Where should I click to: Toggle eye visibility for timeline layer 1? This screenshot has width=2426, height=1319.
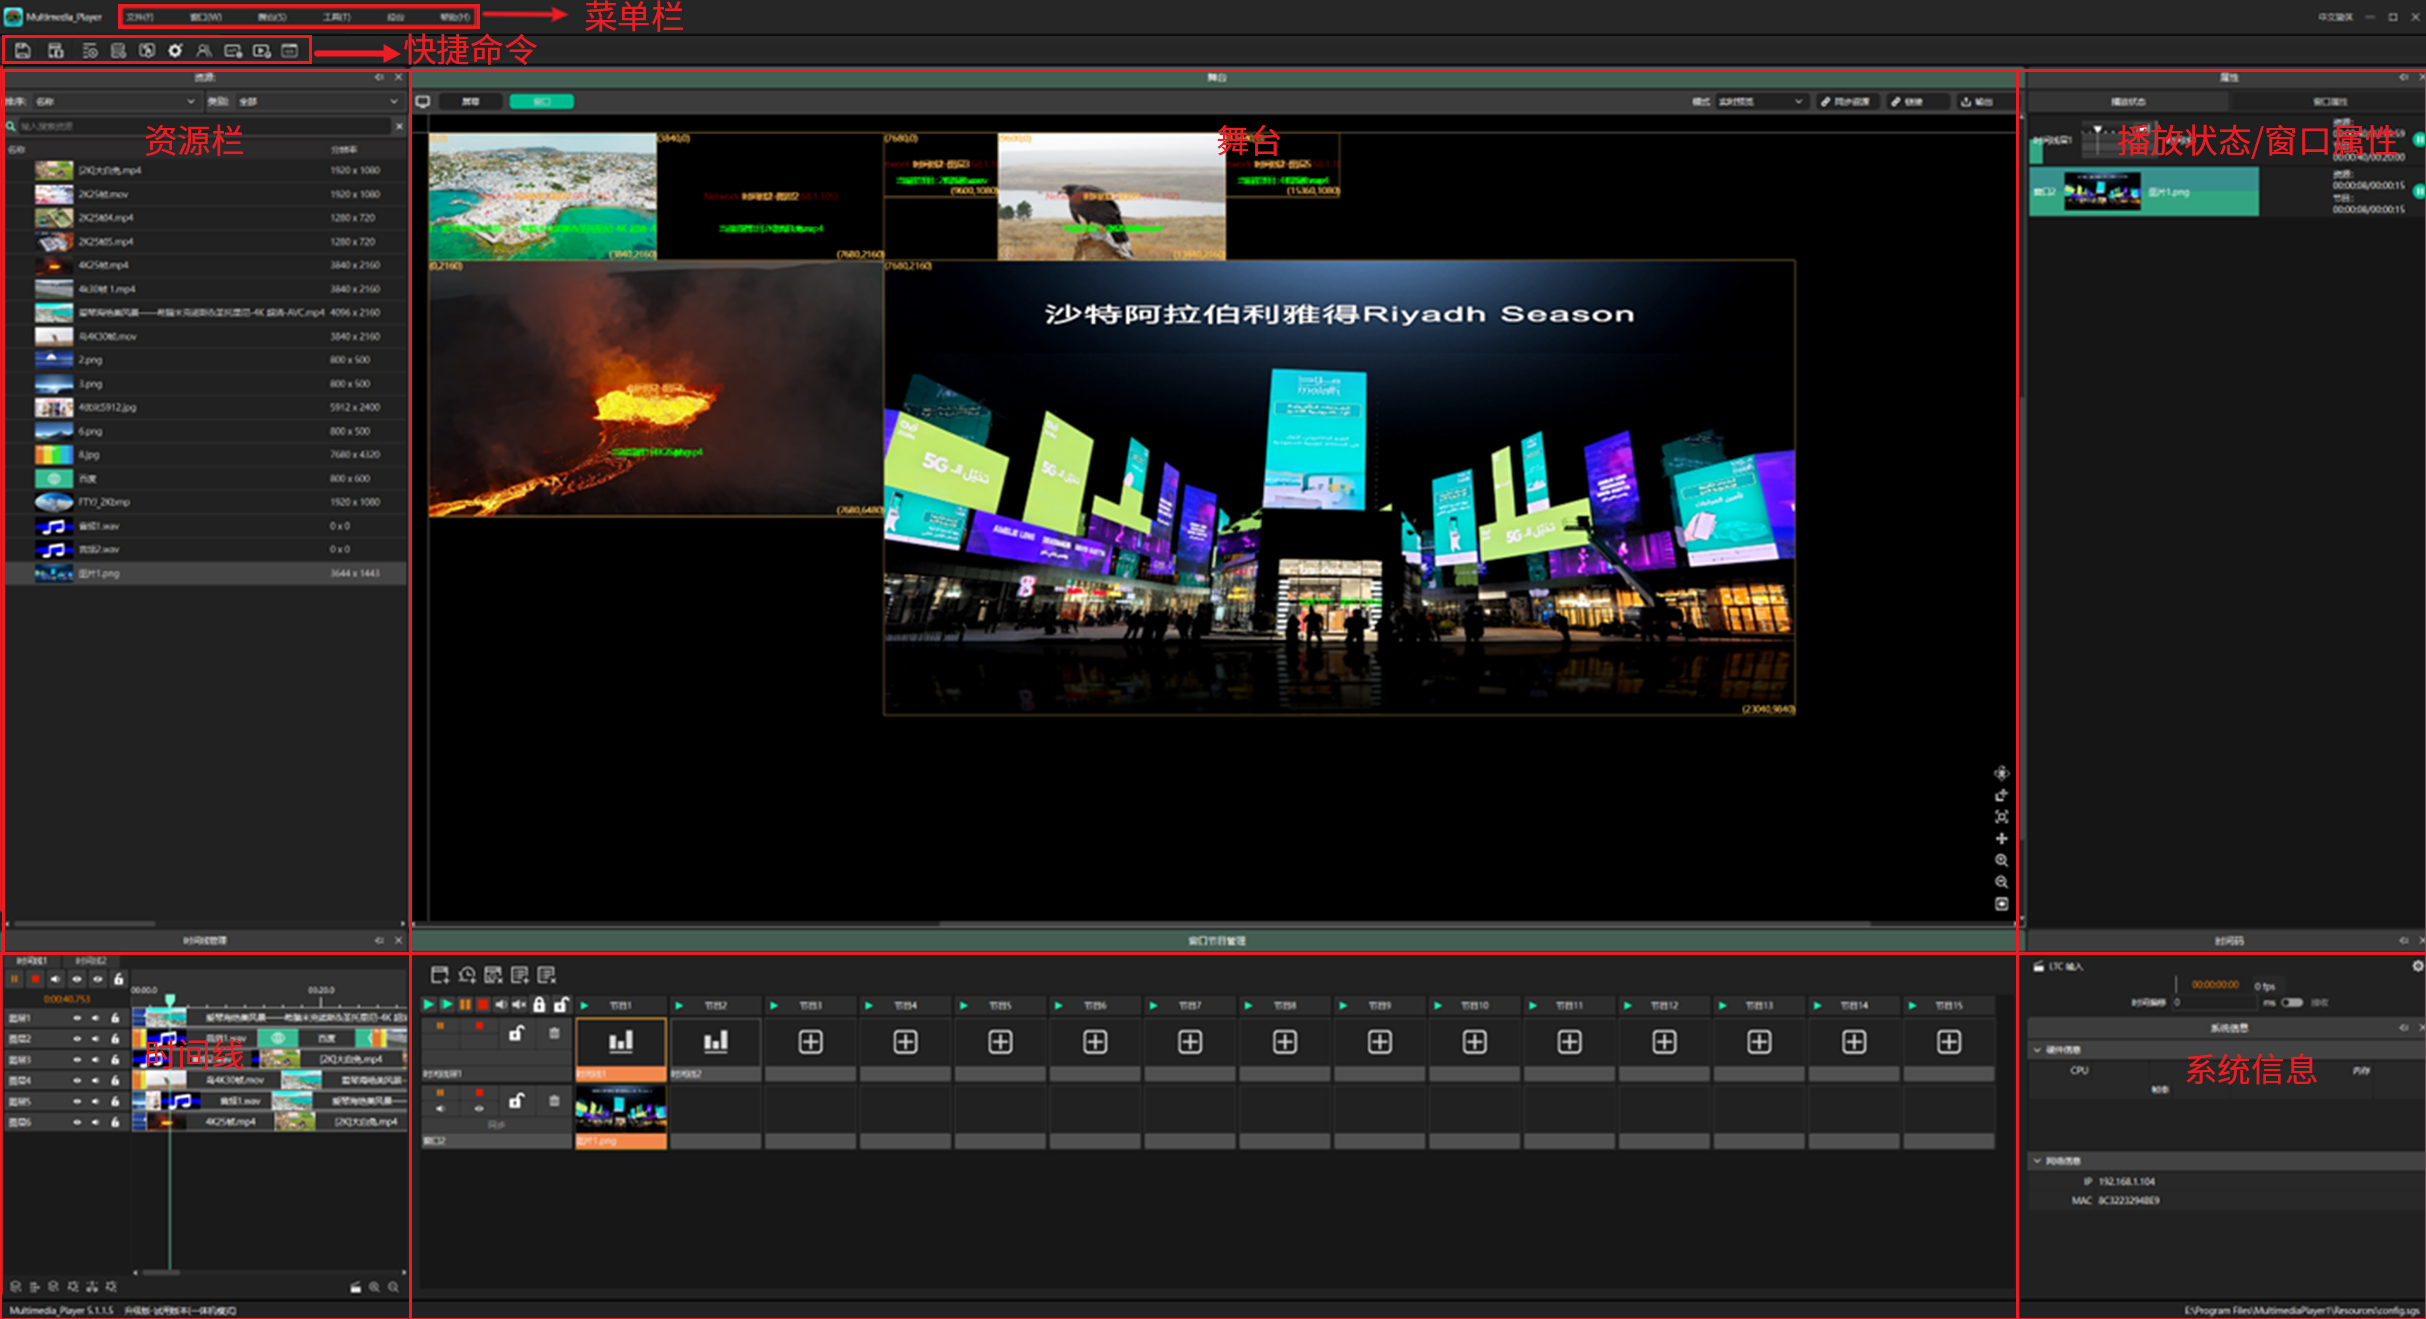click(x=76, y=1018)
